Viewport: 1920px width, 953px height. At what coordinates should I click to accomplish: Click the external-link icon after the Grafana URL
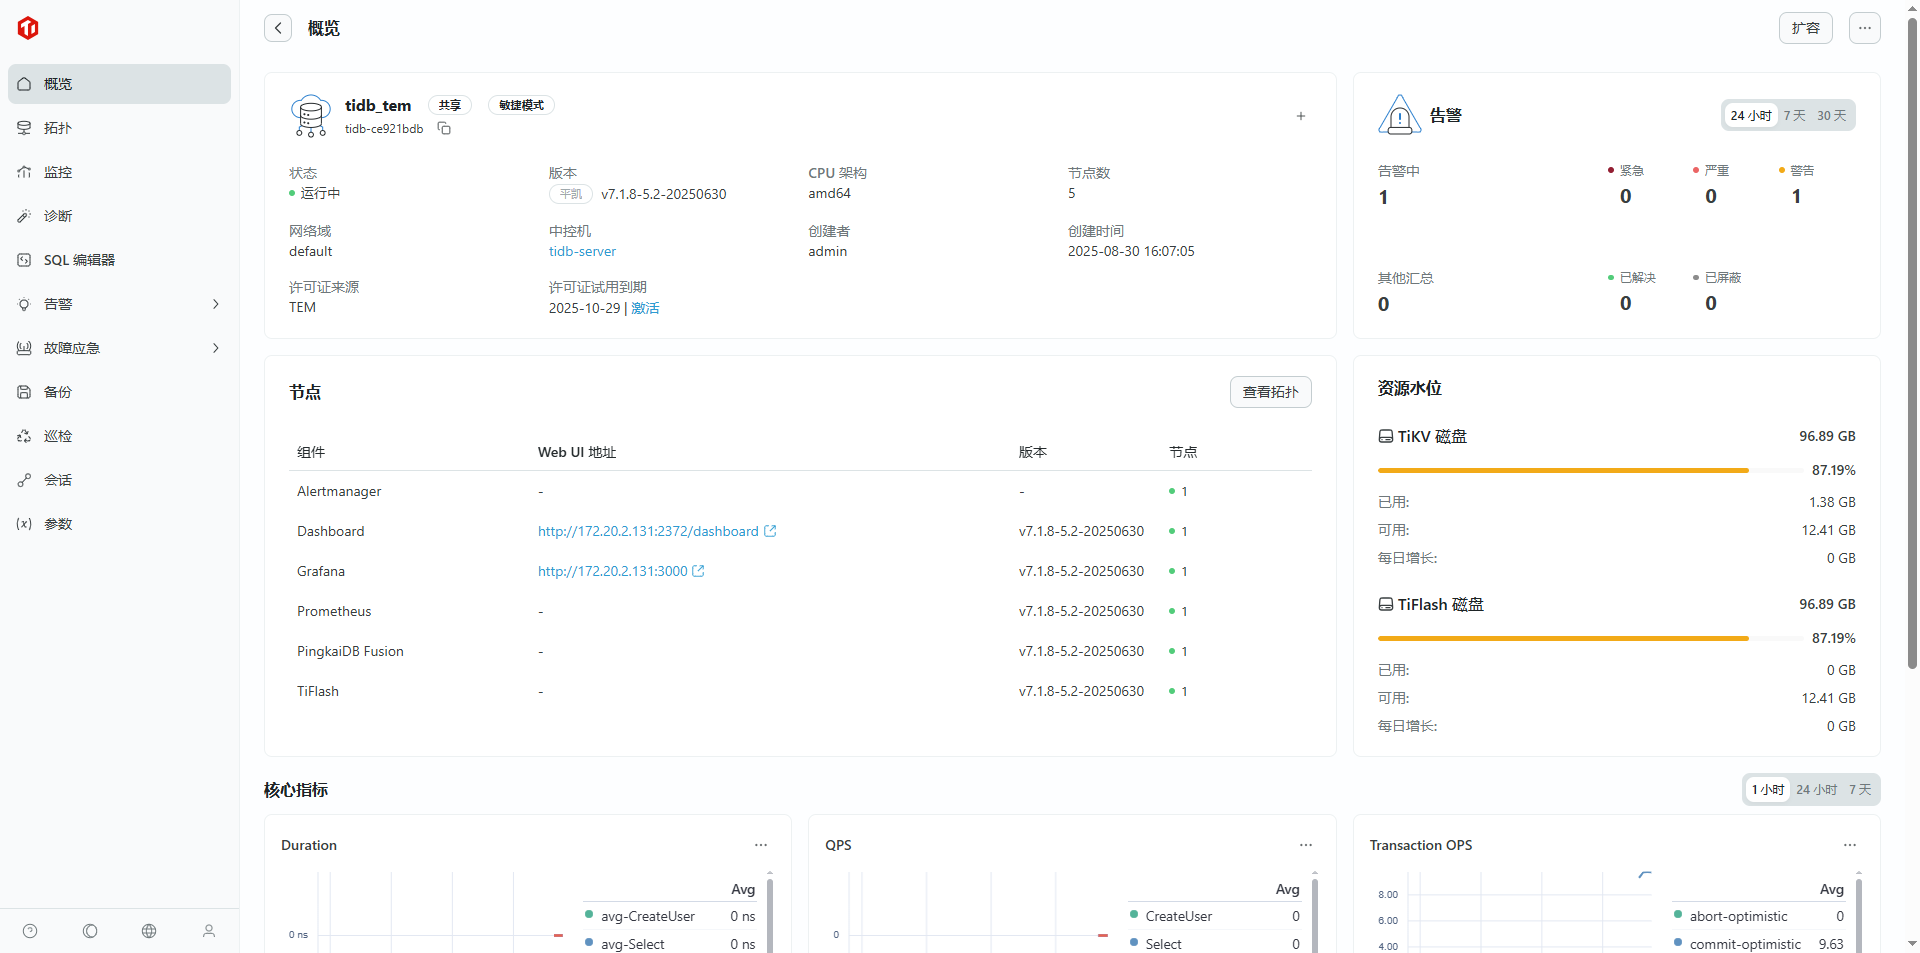point(698,571)
